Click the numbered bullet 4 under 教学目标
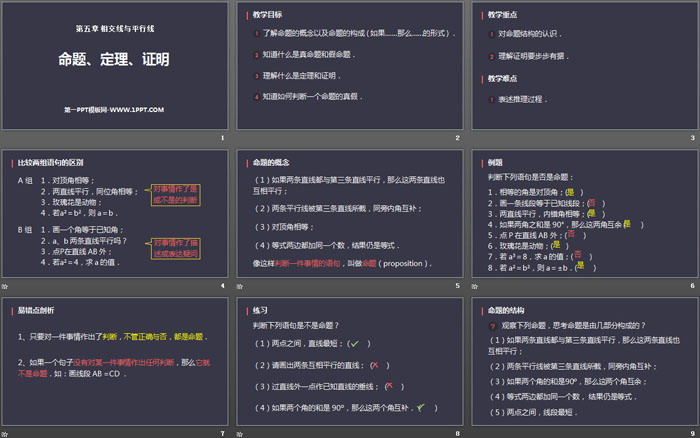 coord(257,97)
